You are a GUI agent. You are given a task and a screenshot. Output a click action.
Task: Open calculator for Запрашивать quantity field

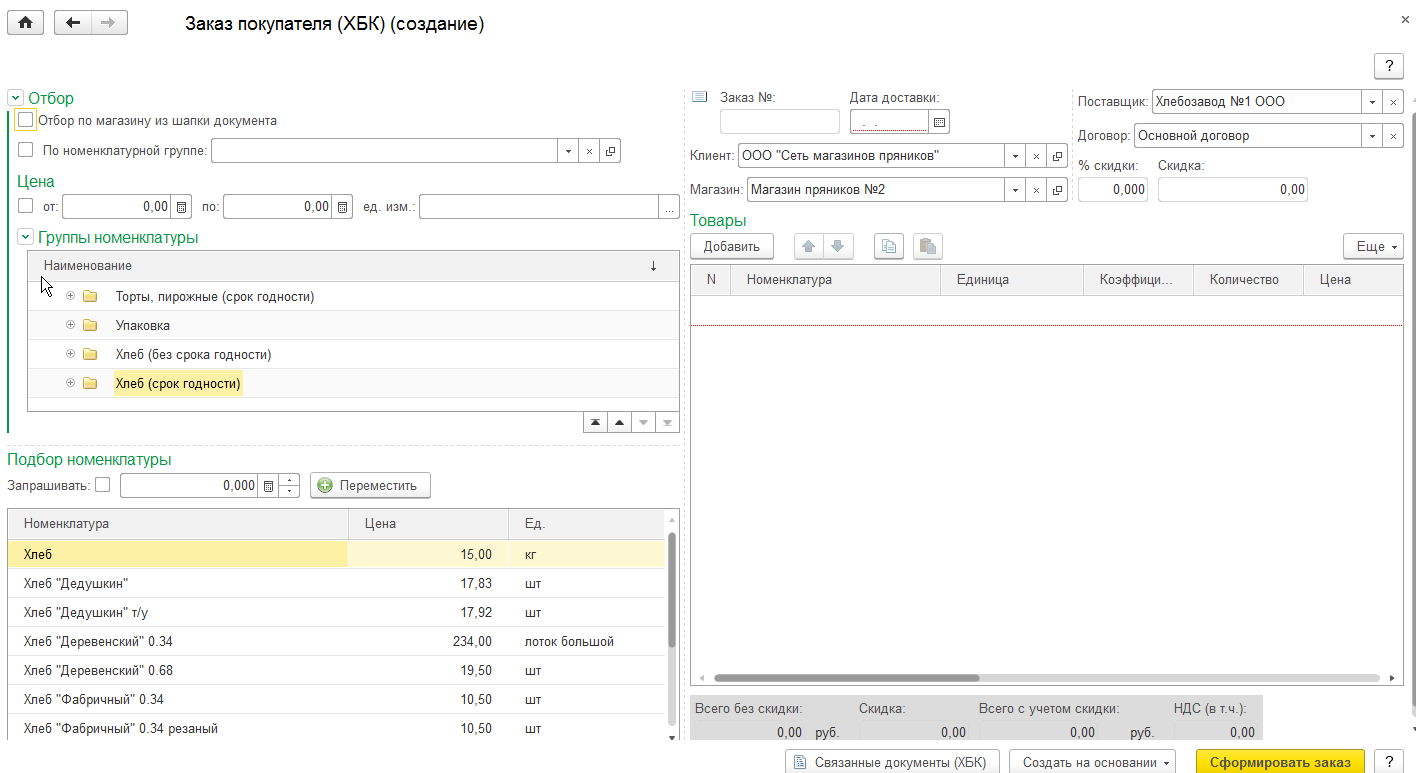(267, 486)
